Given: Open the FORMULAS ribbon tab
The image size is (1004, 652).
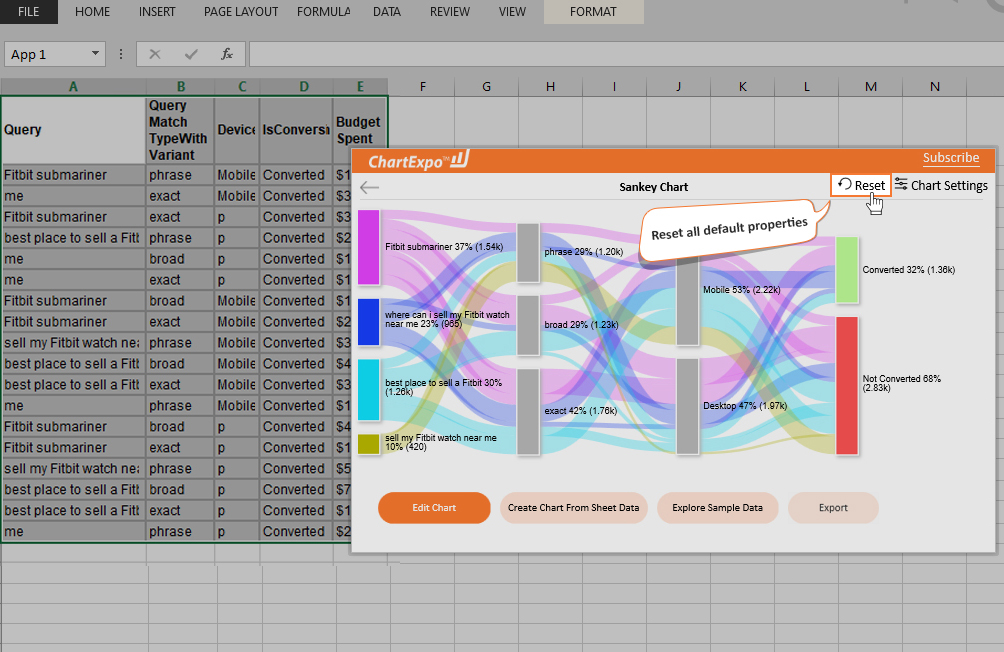Looking at the screenshot, I should pos(323,12).
